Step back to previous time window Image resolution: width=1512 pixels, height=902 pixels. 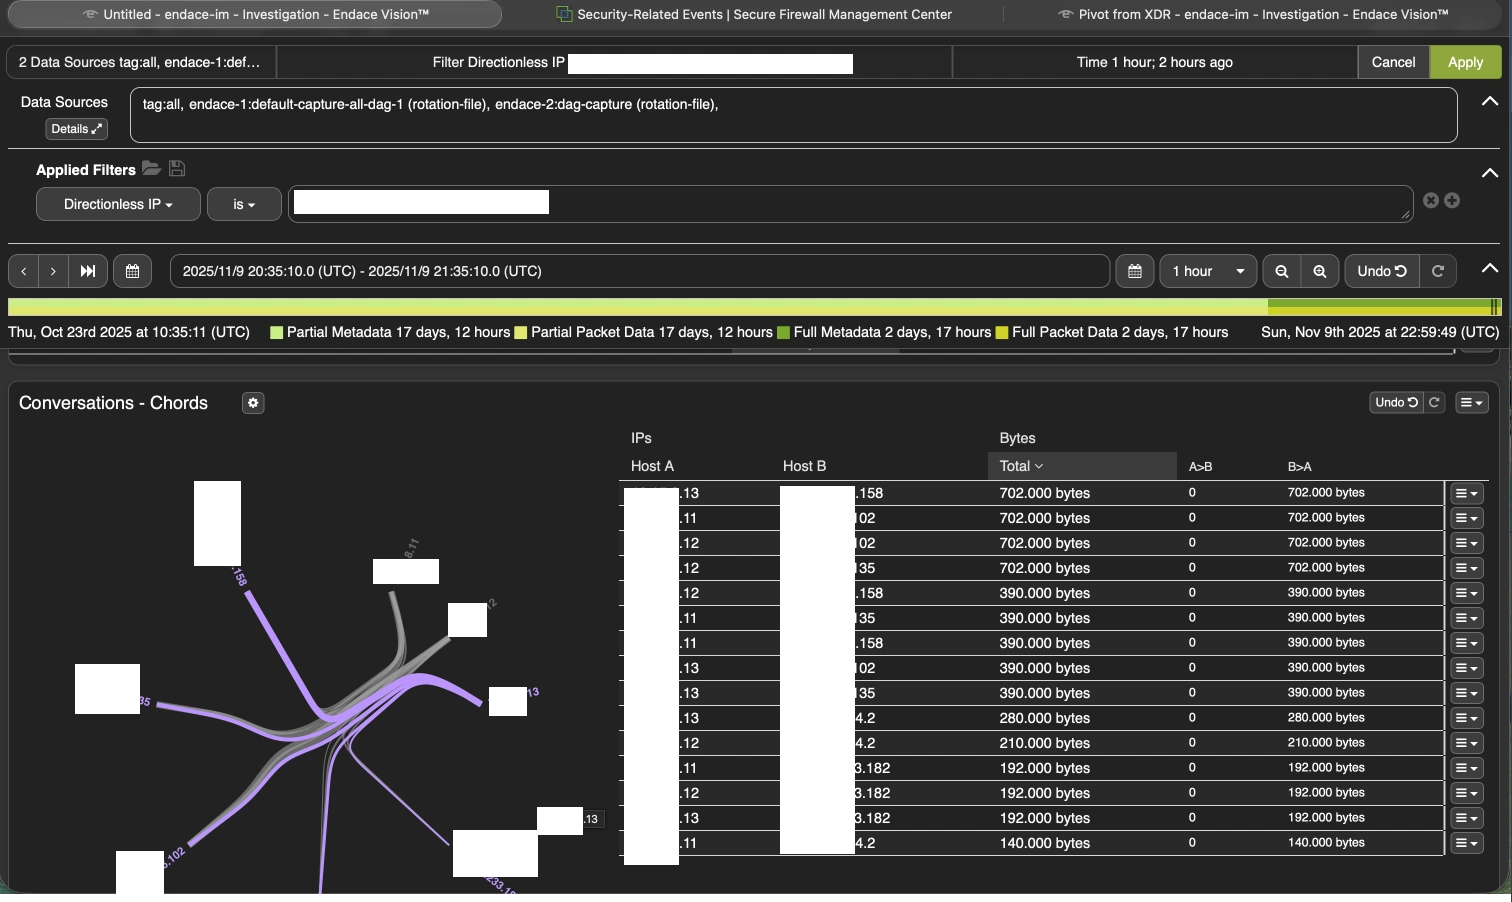coord(23,271)
